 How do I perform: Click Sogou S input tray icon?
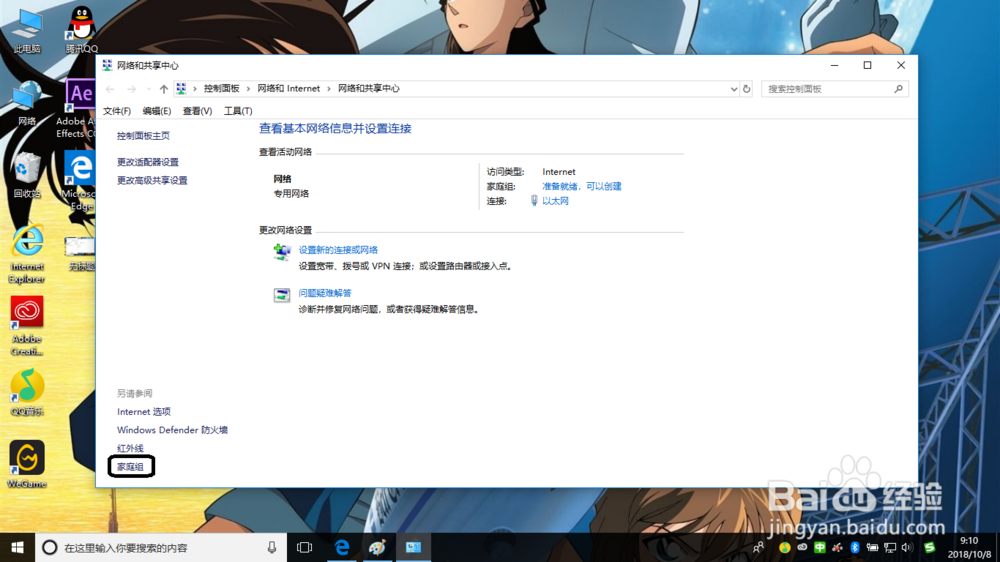coord(930,547)
